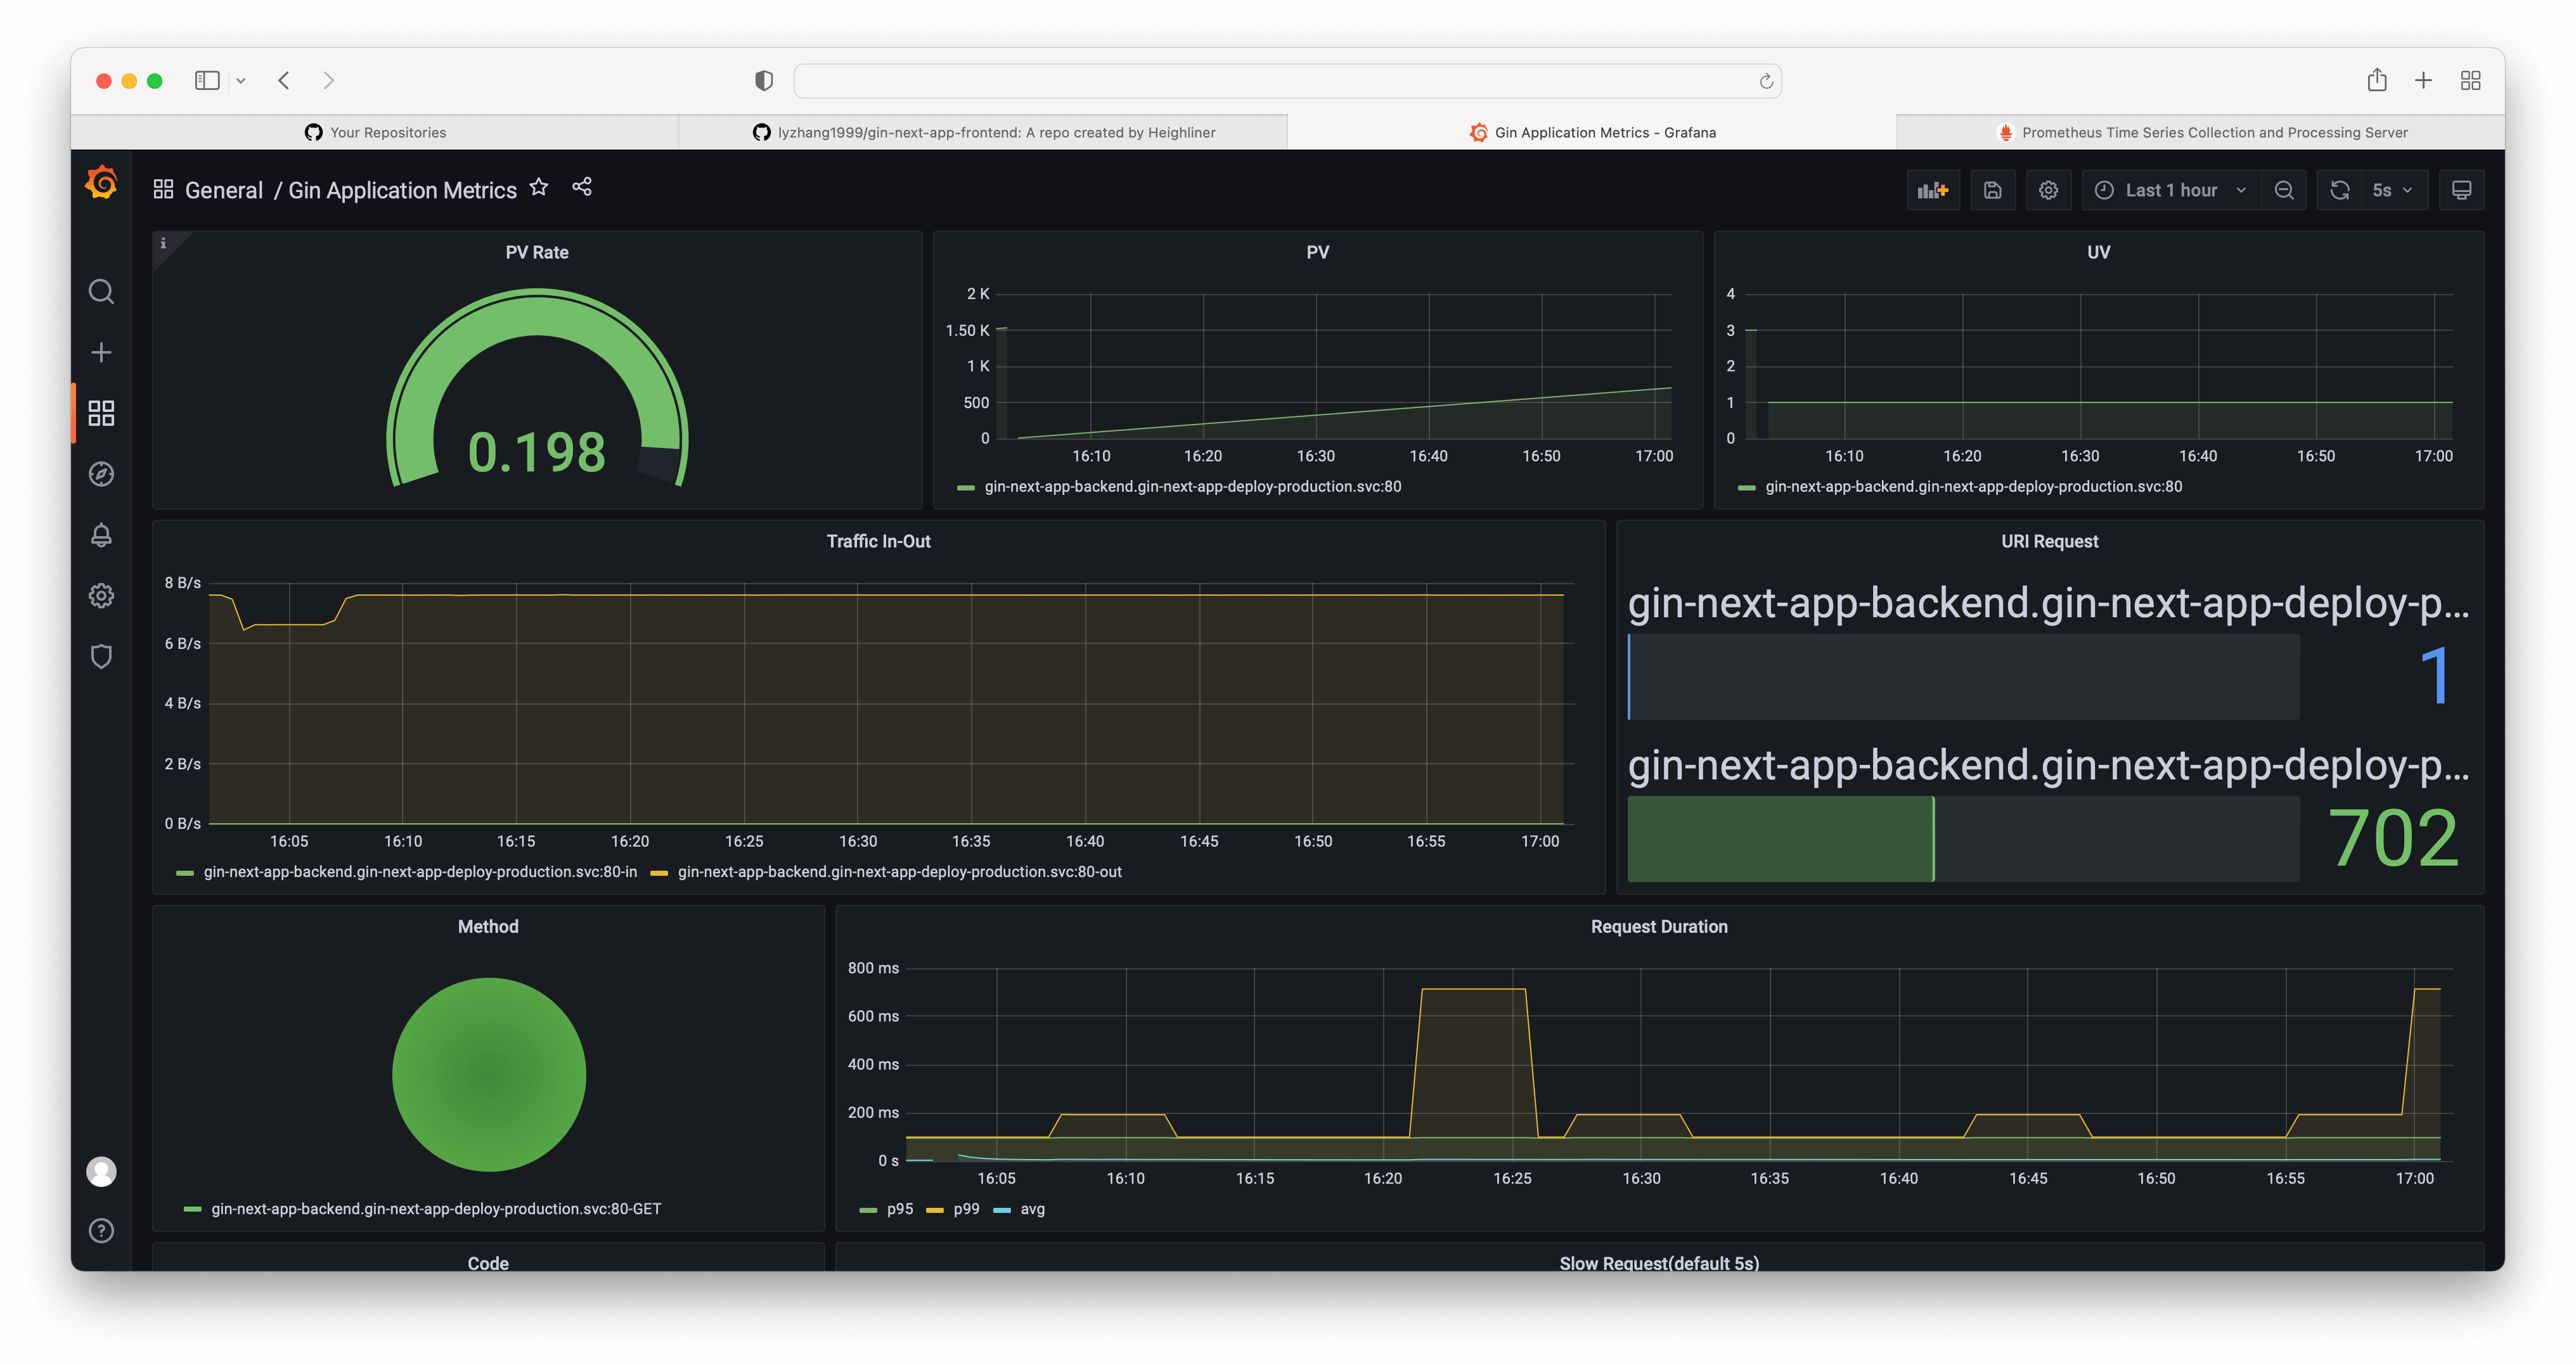Open Safari share button

tap(2377, 80)
